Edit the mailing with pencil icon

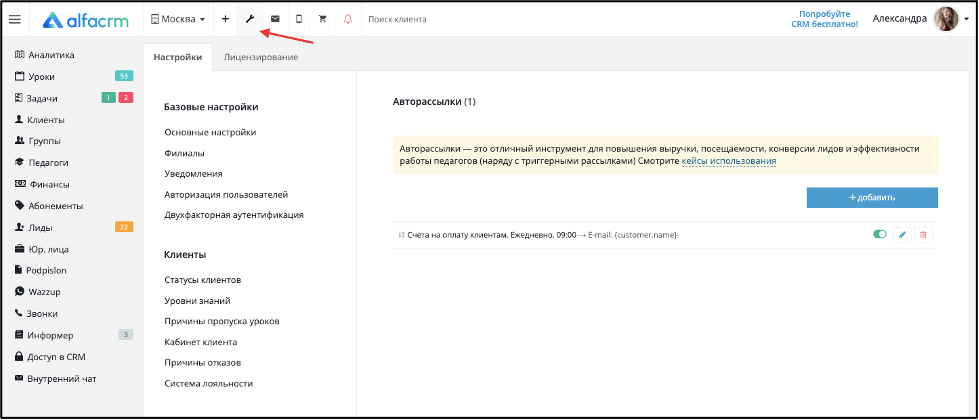click(902, 235)
